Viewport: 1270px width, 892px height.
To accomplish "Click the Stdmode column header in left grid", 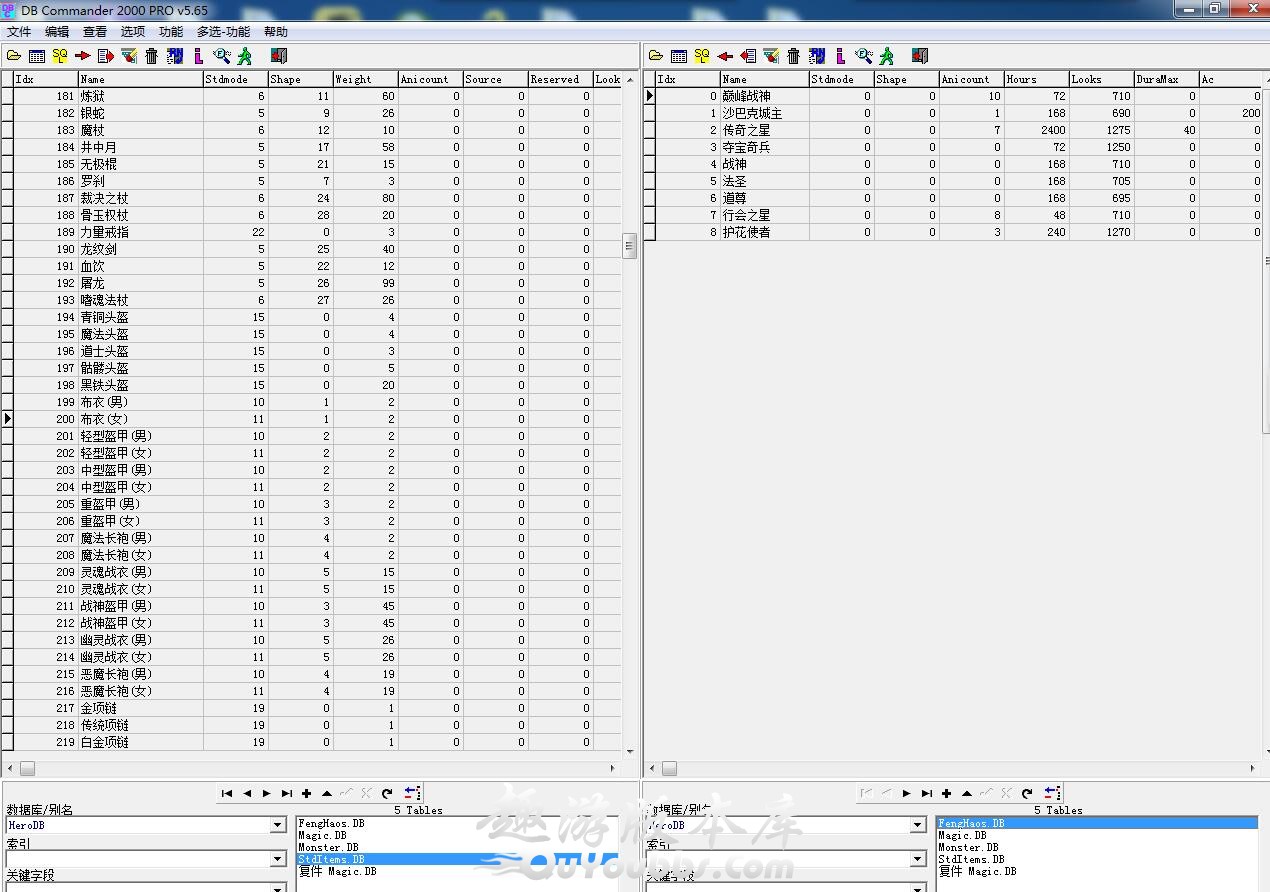I will [x=235, y=79].
